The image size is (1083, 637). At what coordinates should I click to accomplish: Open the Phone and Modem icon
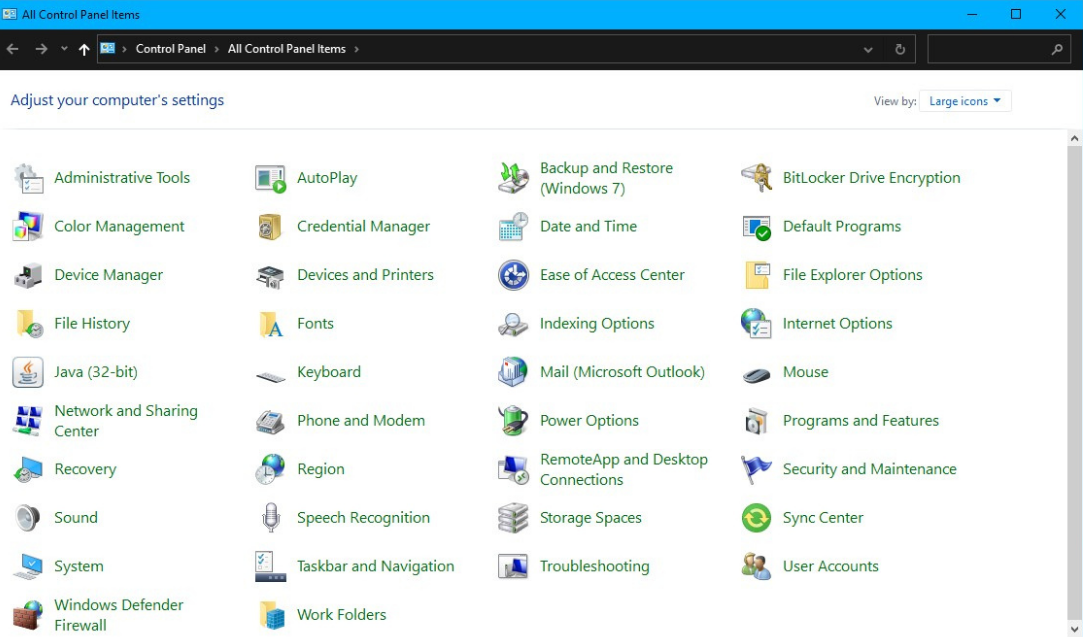point(270,420)
